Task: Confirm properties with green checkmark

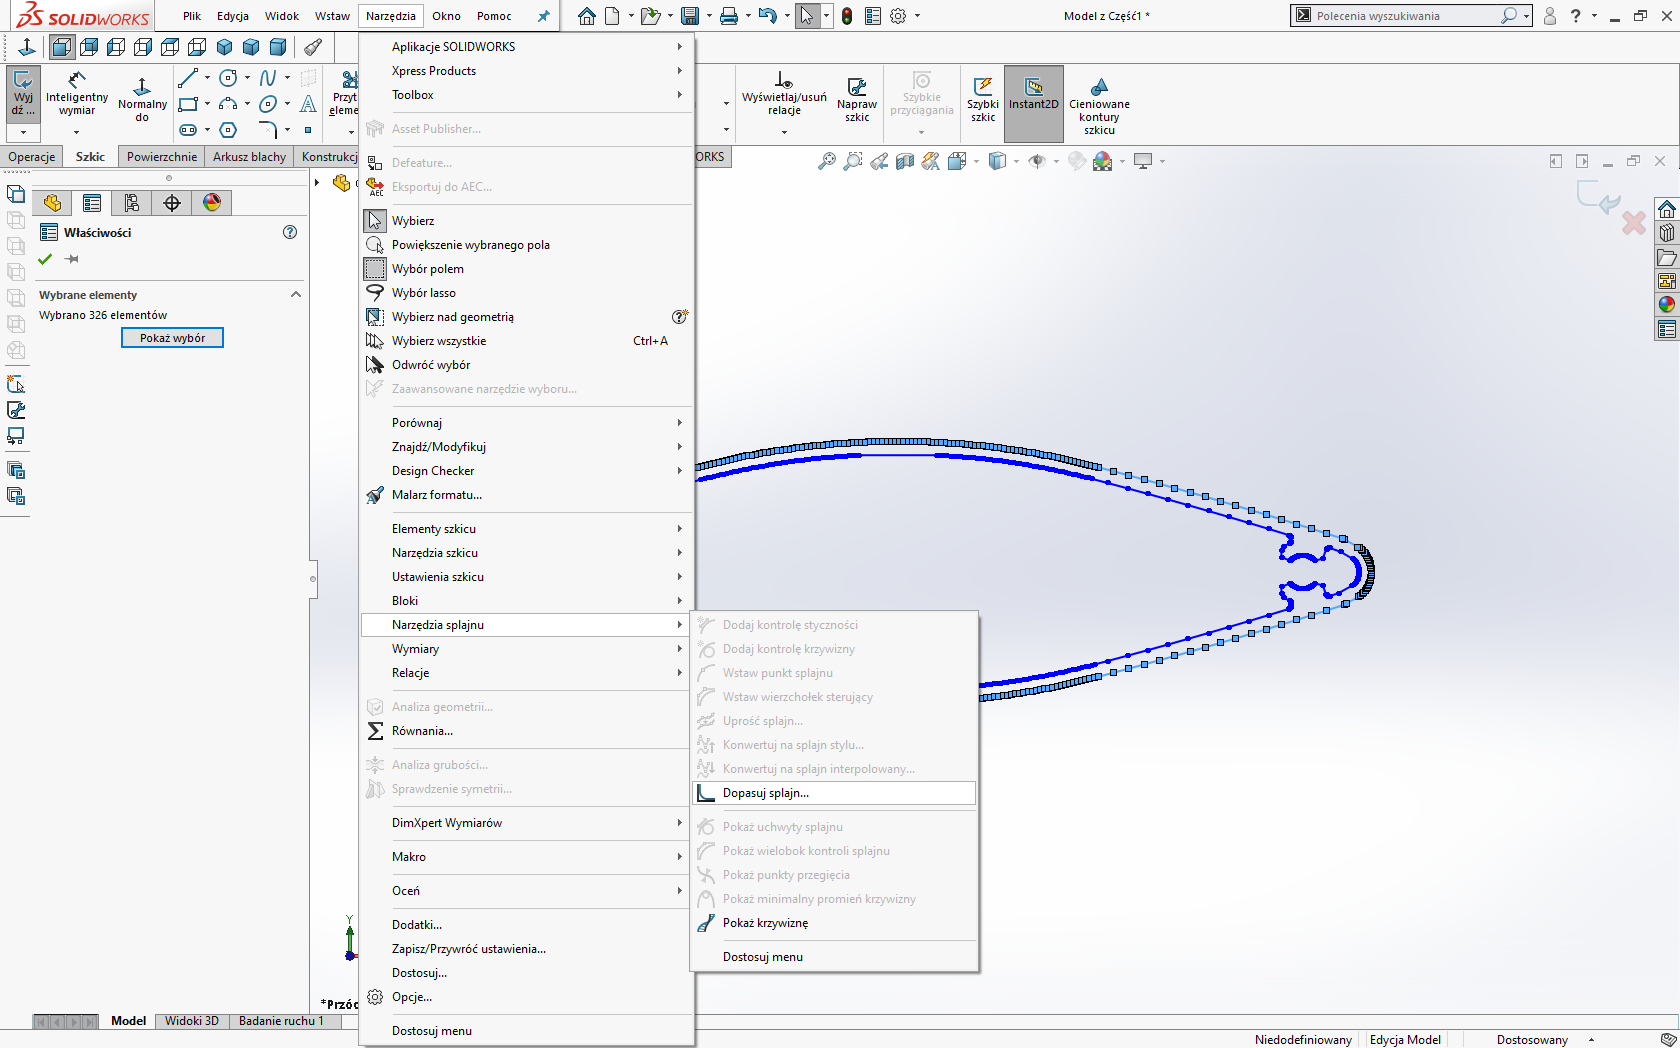Action: pyautogui.click(x=44, y=259)
